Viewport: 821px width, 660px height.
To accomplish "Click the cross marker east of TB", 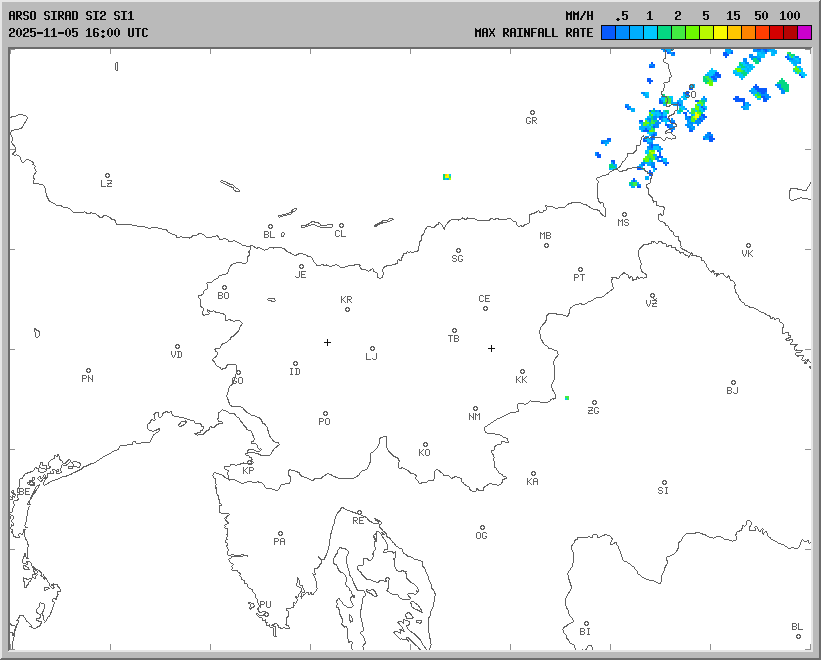I will 491,348.
